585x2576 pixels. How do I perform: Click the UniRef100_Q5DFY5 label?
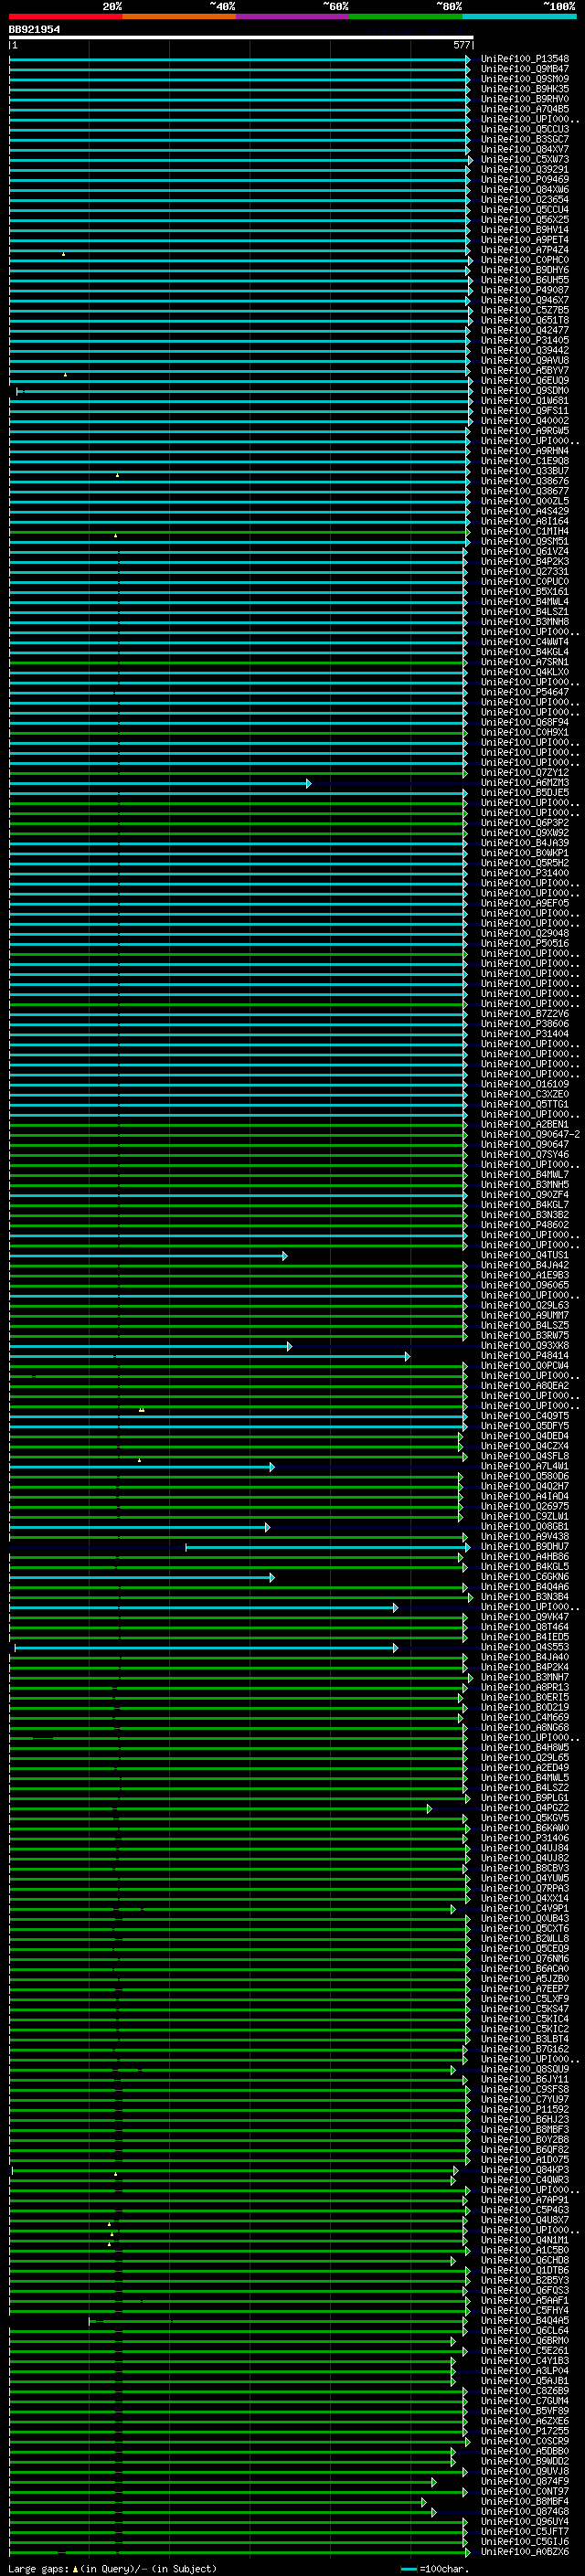[524, 1426]
